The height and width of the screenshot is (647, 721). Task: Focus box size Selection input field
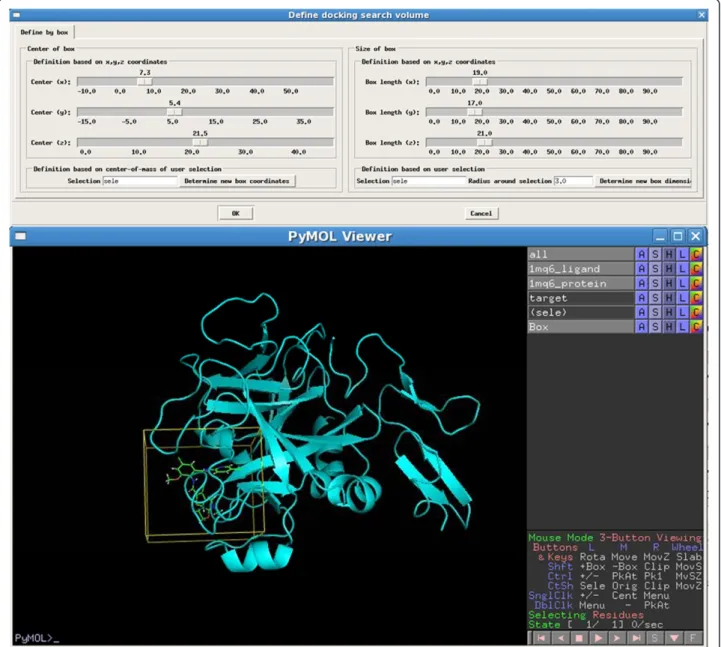pyautogui.click(x=429, y=181)
